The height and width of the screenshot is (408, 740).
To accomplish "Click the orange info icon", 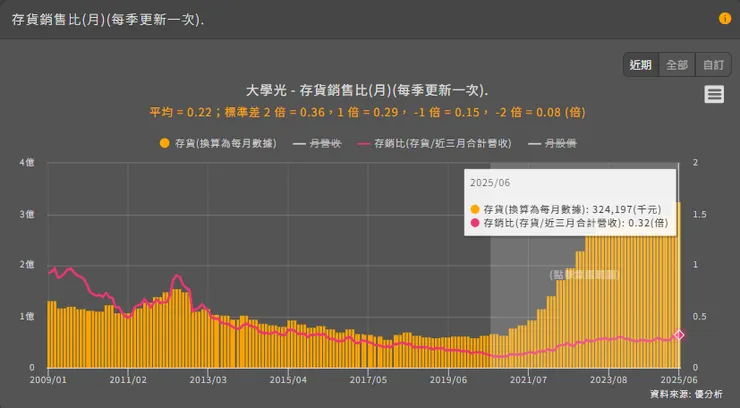I will (724, 18).
